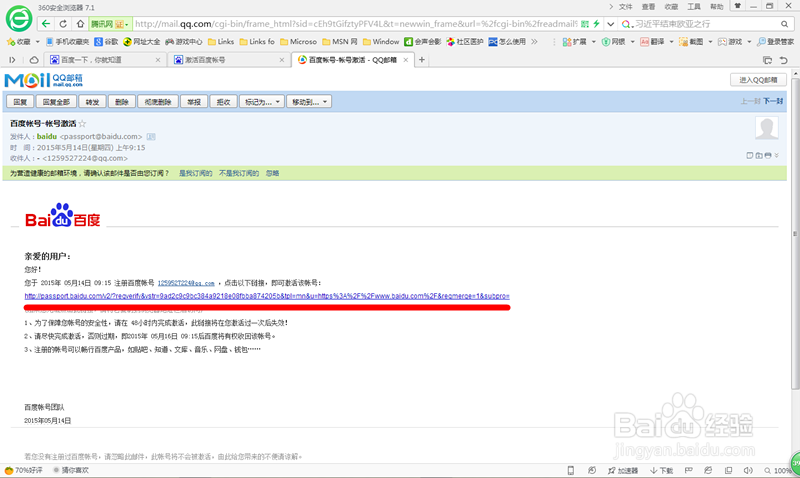Show more bookmarks with the » chevron
The image size is (800, 478).
coord(534,41)
